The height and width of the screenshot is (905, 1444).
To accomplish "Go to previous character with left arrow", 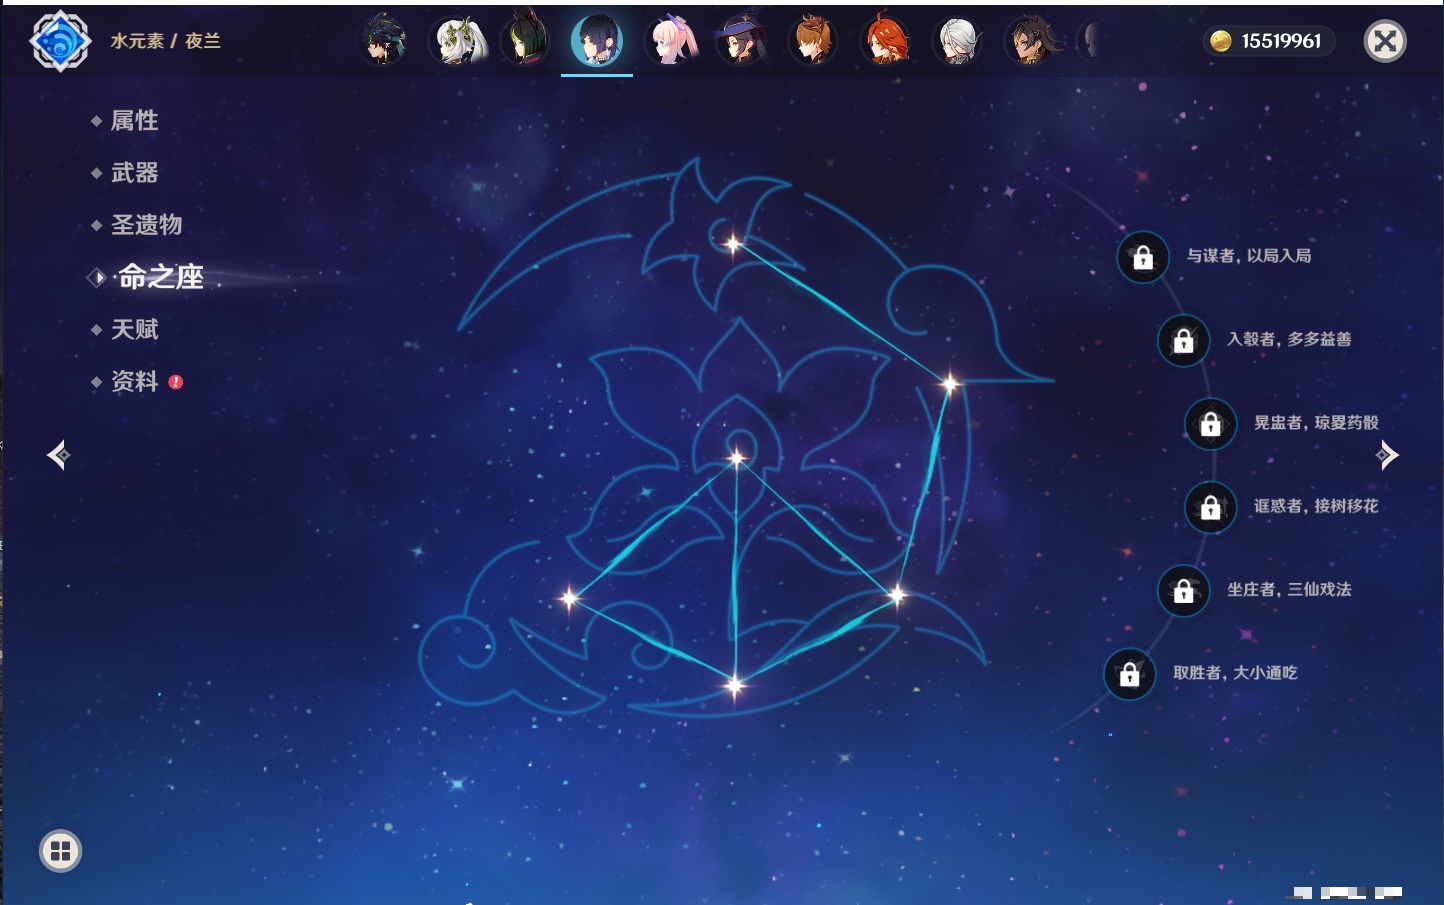I will (x=59, y=455).
